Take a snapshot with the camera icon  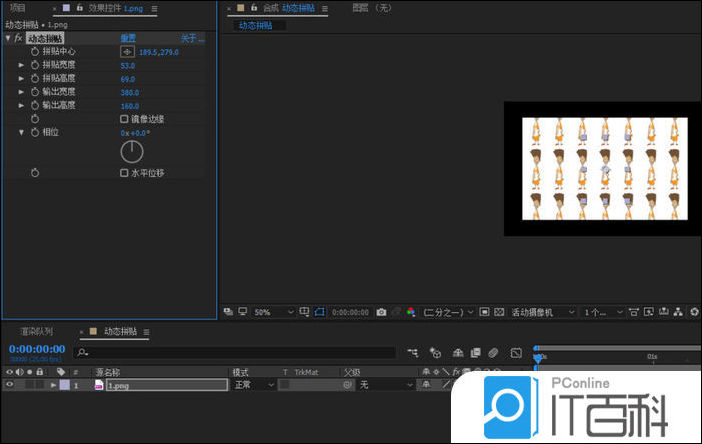pyautogui.click(x=381, y=312)
